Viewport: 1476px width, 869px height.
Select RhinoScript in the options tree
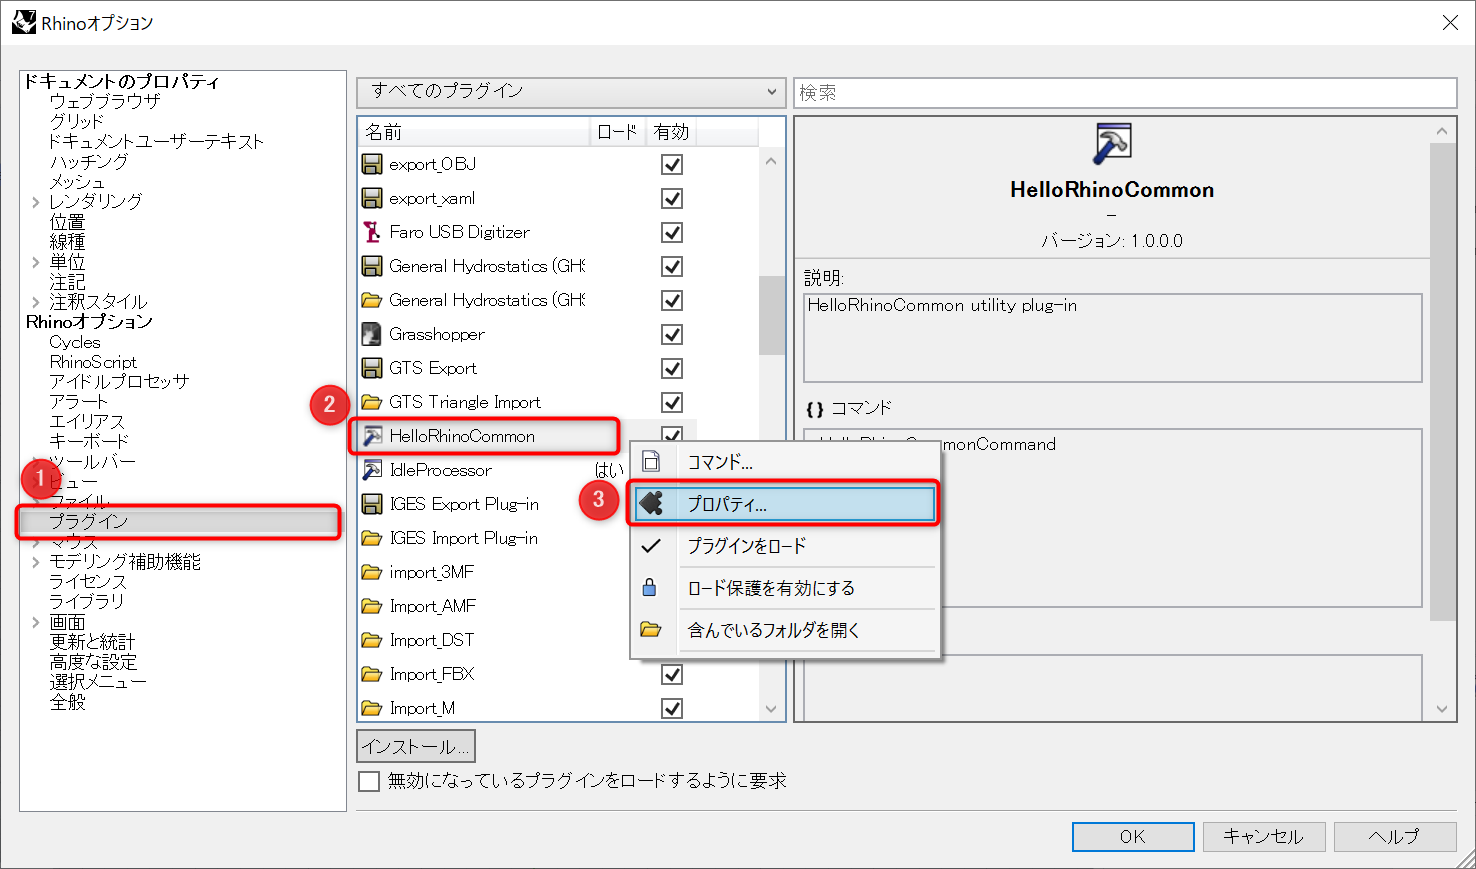93,362
